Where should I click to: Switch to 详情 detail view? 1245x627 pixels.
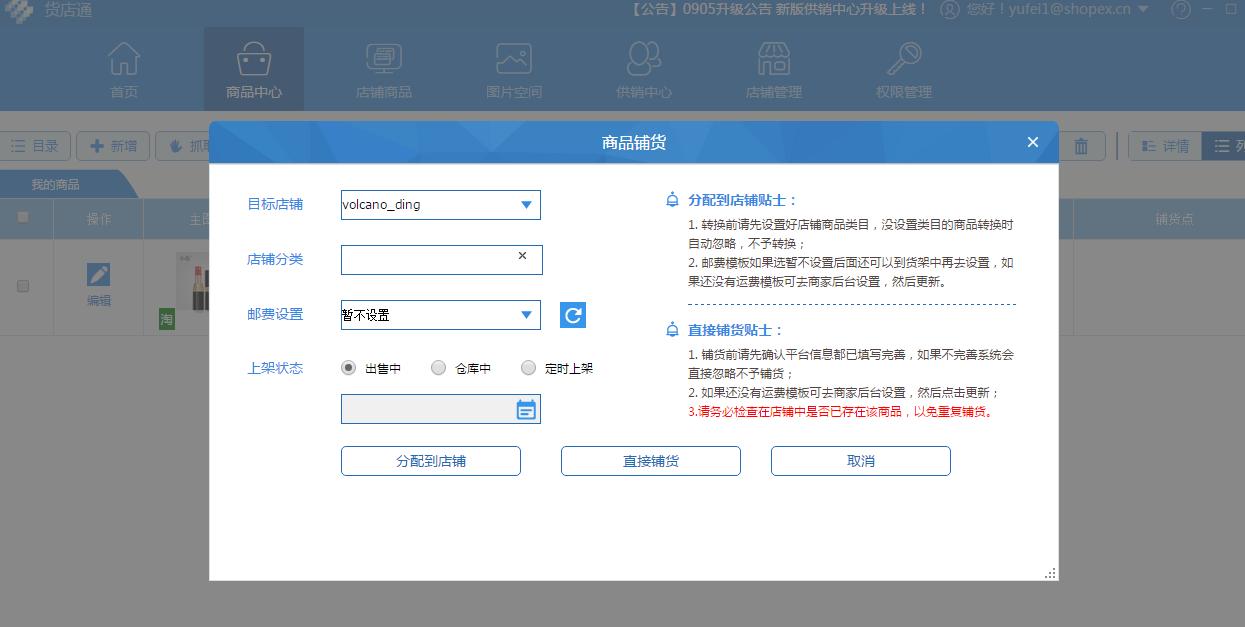pyautogui.click(x=1166, y=145)
